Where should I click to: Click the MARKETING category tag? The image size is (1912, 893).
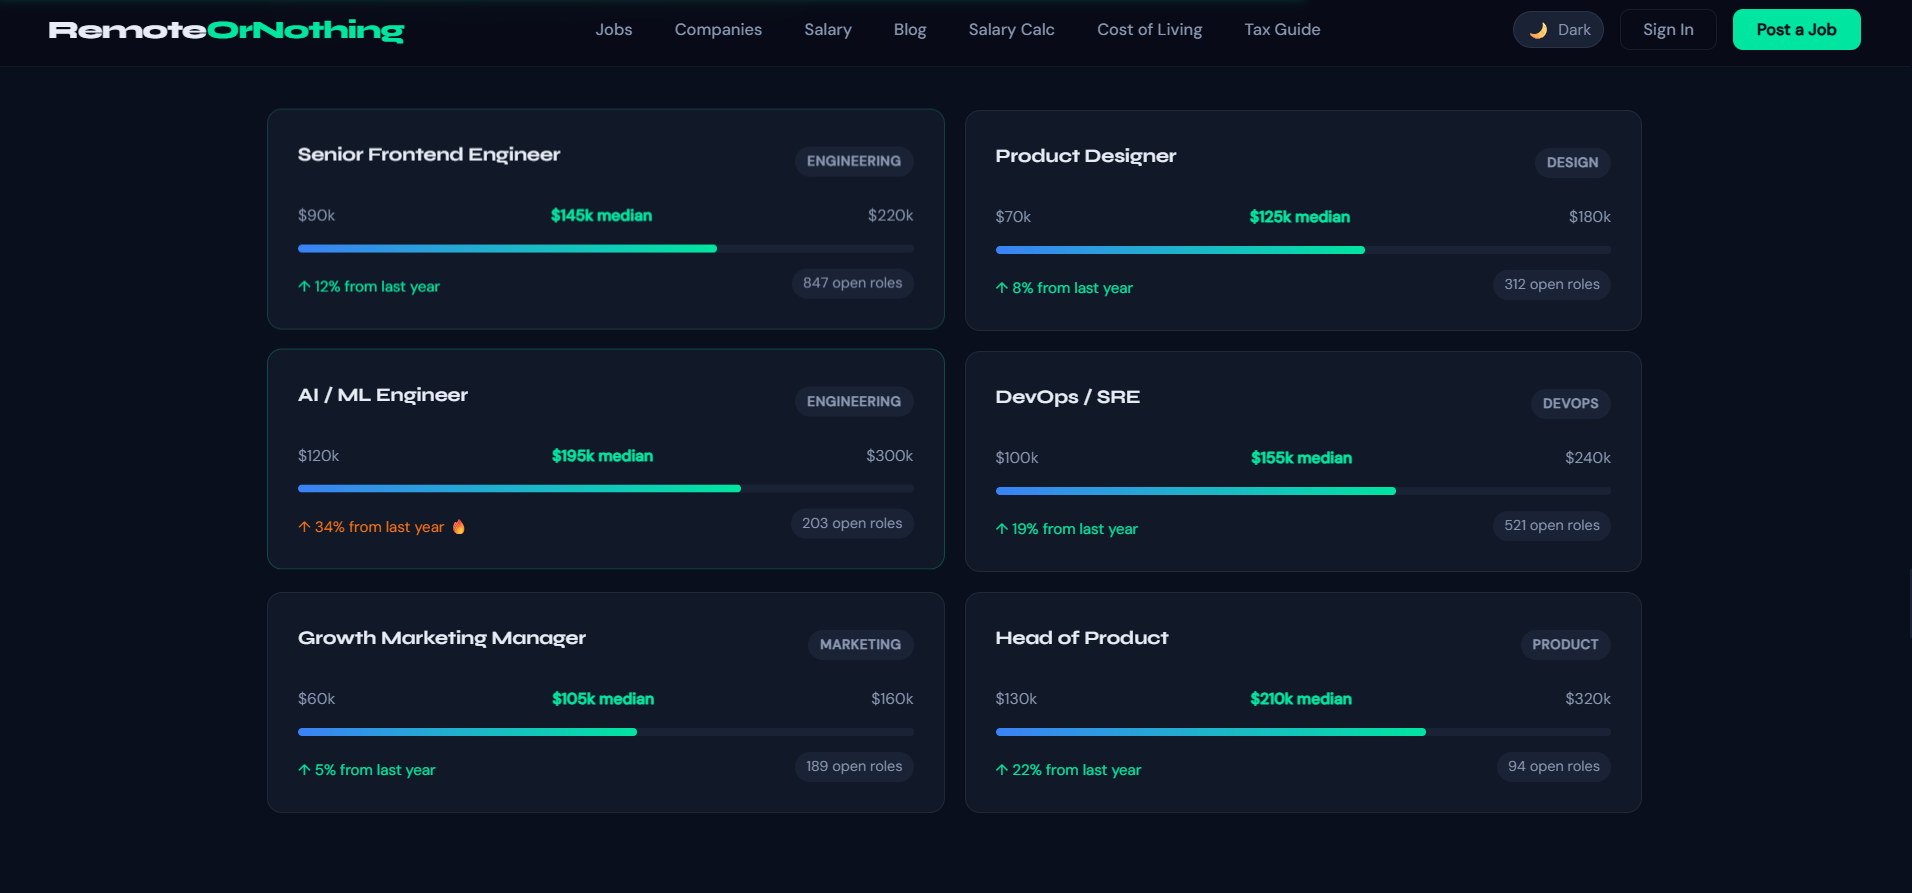tap(860, 645)
